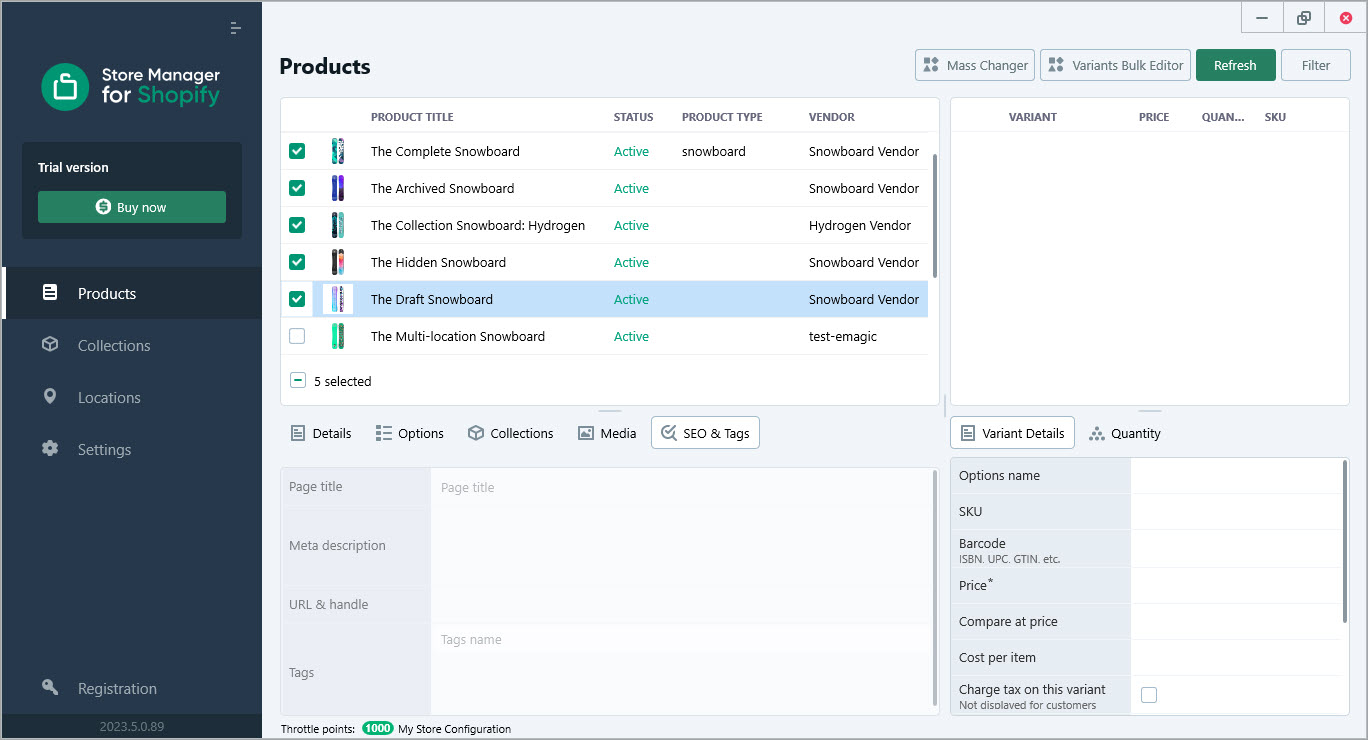Switch to the Quantity tab
The image size is (1368, 740).
(1125, 433)
